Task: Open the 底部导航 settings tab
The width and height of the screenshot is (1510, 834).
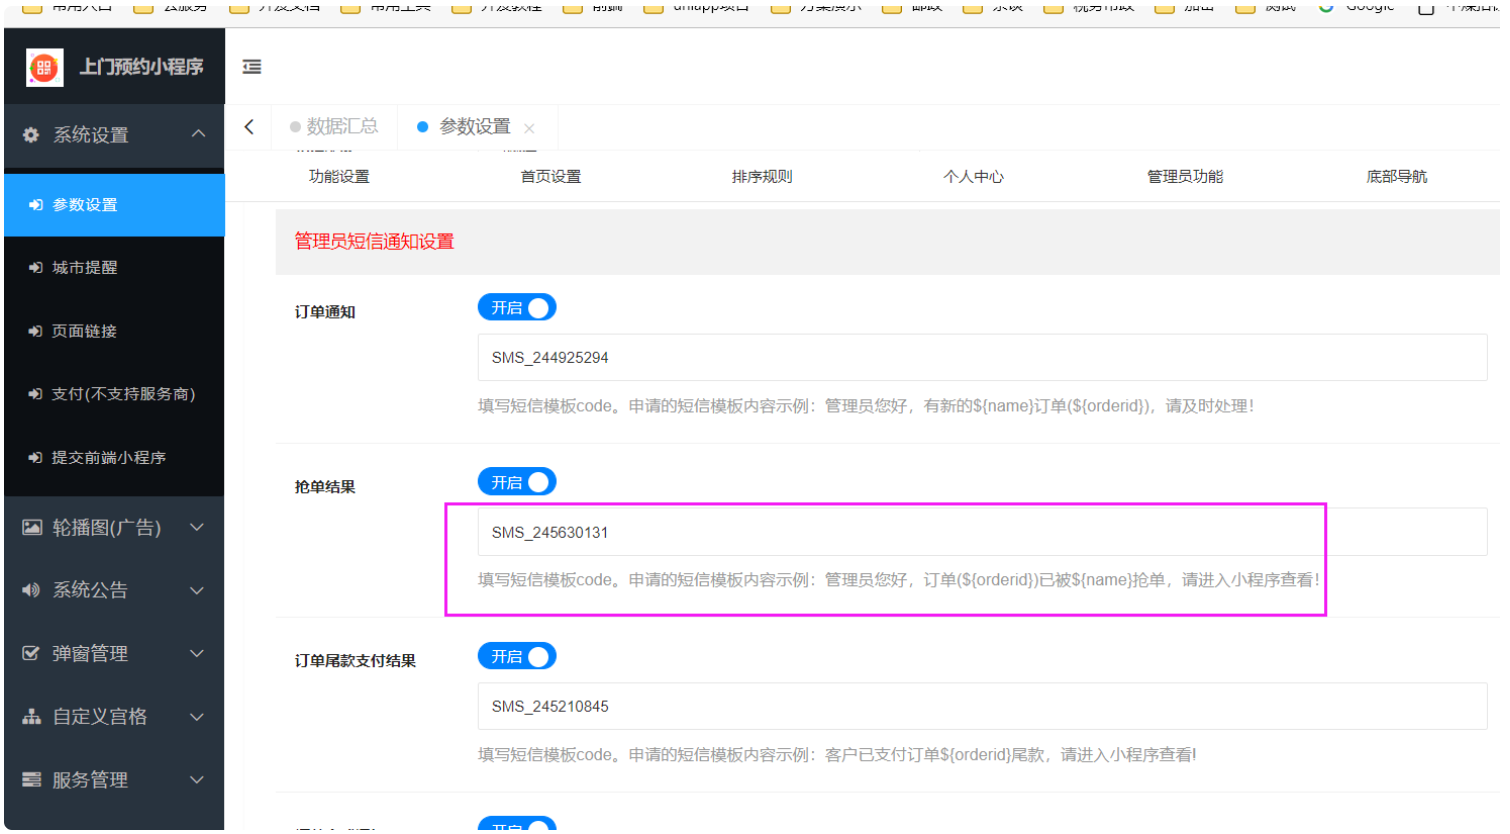Action: pos(1397,177)
